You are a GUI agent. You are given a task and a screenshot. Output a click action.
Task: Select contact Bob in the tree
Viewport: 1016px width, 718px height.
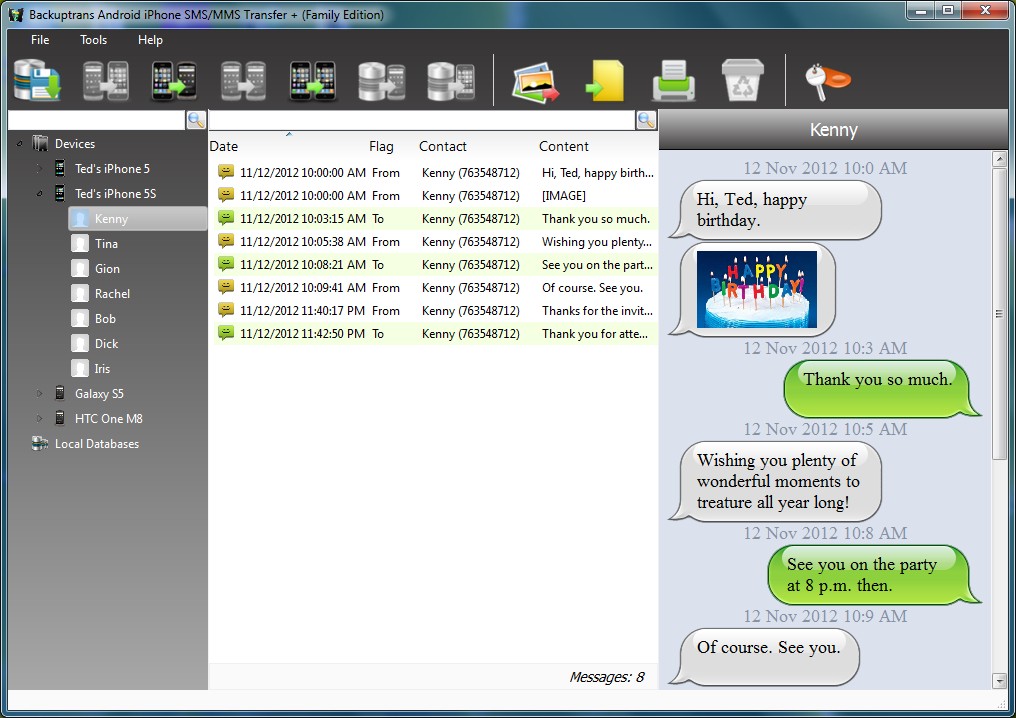point(105,318)
